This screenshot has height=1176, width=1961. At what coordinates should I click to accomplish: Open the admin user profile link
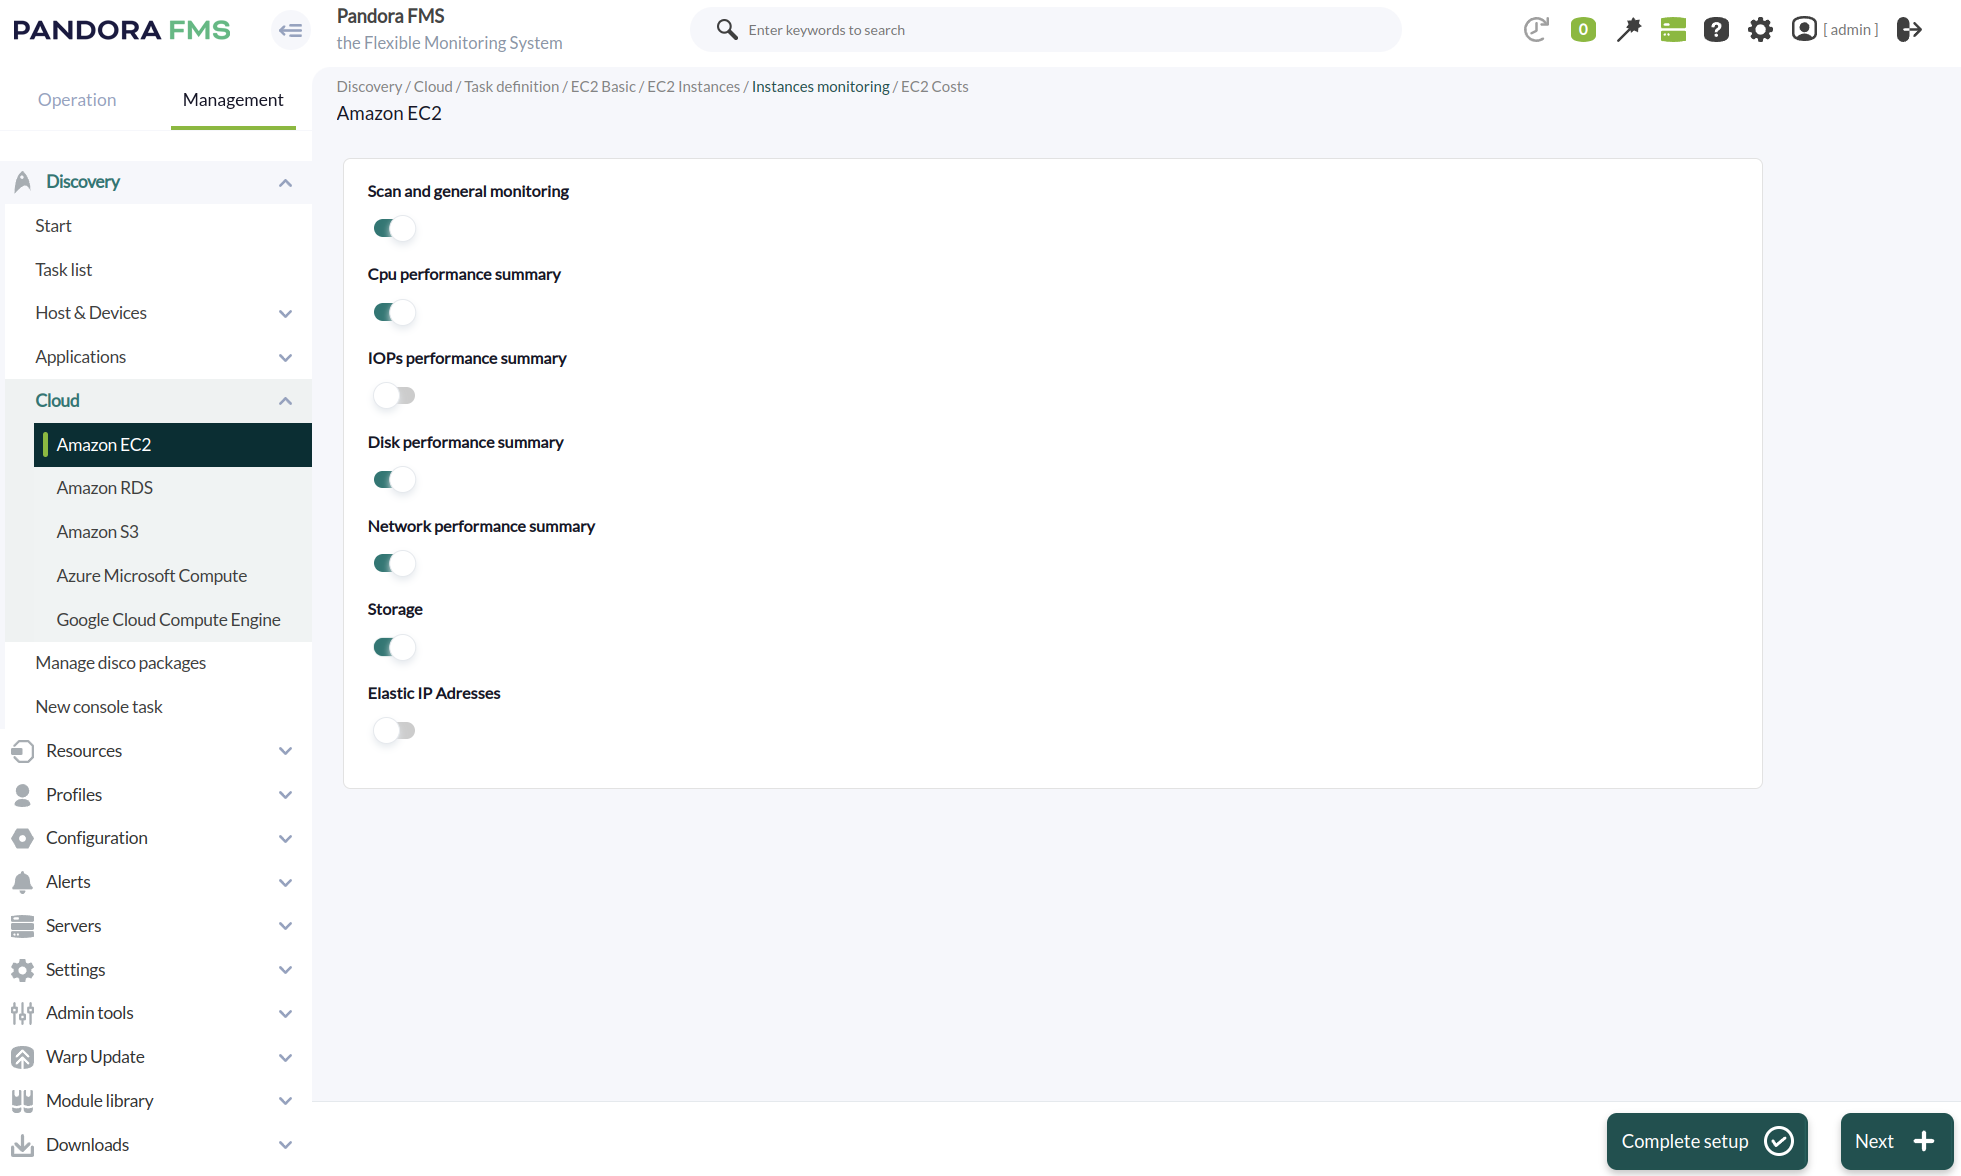1836,30
